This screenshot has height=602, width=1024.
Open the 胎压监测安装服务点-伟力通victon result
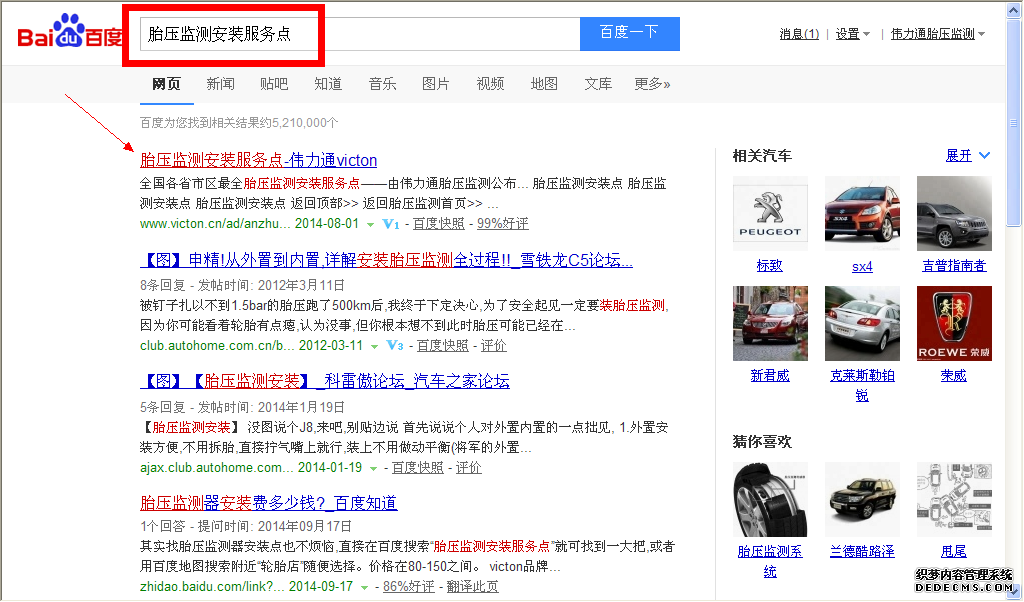click(x=258, y=160)
